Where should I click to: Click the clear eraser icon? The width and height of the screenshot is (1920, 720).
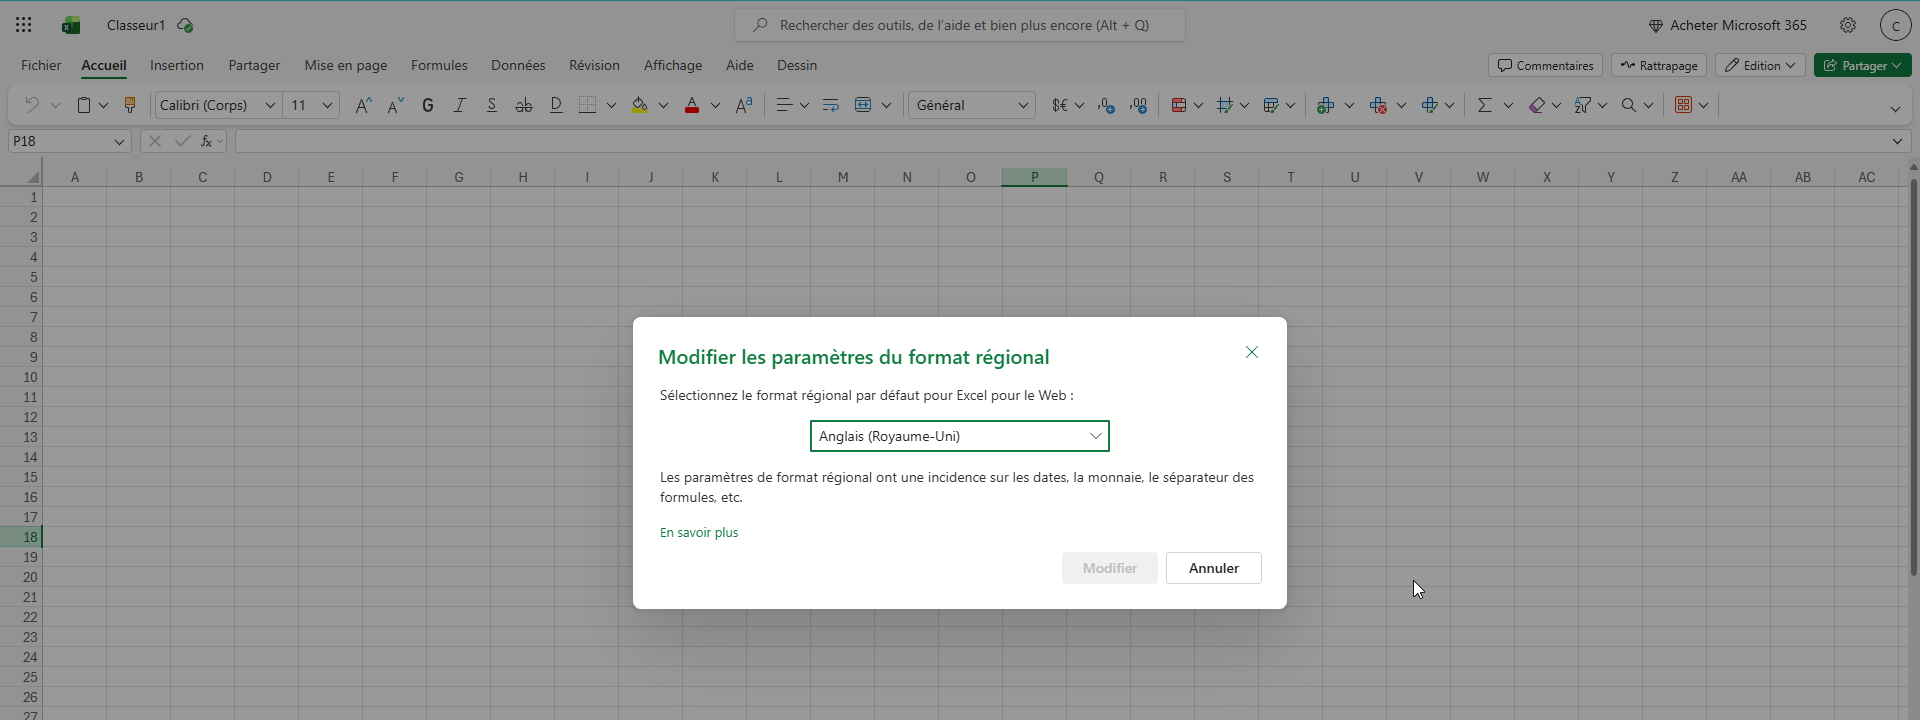click(1537, 105)
